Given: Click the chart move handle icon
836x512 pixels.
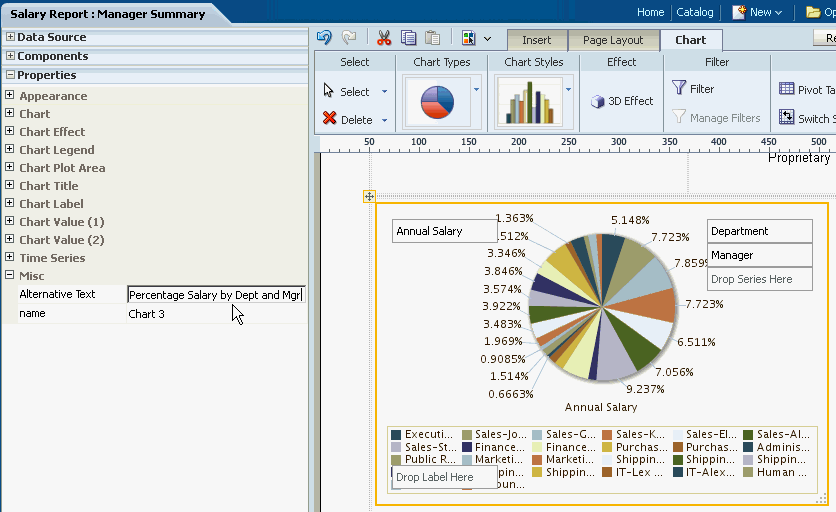Looking at the screenshot, I should 369,196.
